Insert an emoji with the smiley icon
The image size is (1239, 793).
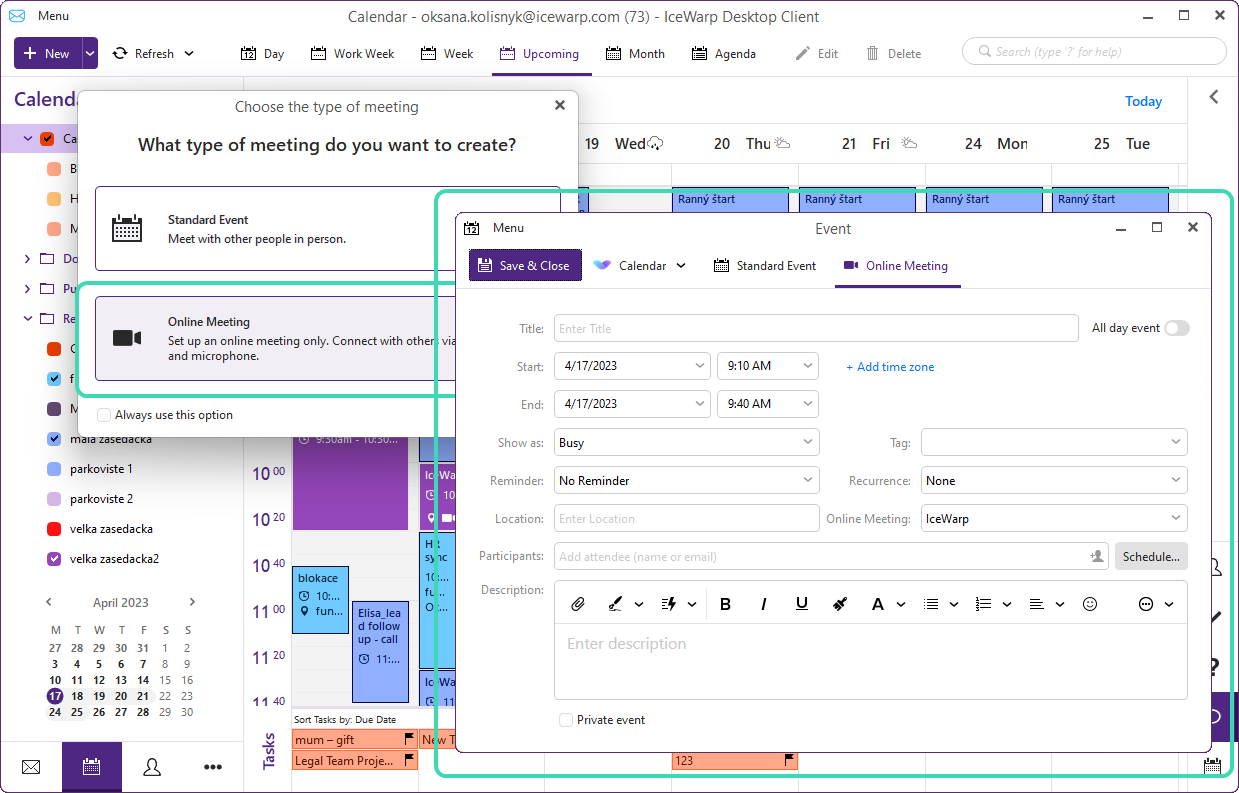tap(1090, 604)
